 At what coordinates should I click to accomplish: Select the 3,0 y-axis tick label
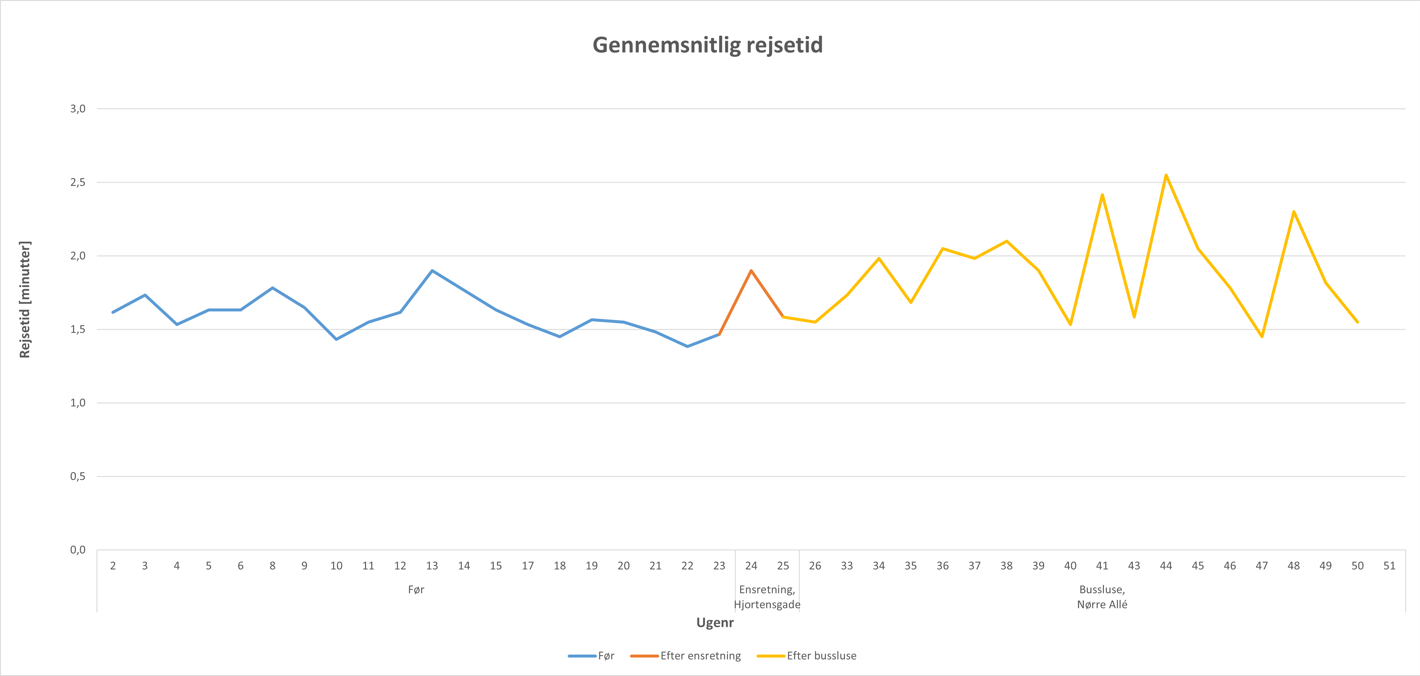77,109
